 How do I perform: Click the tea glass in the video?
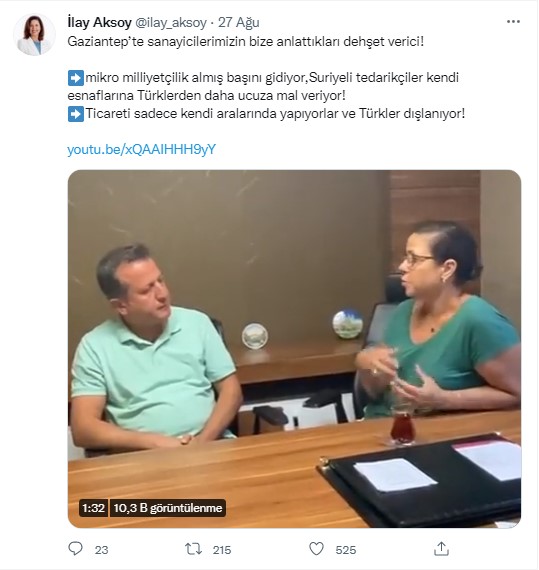pyautogui.click(x=403, y=425)
